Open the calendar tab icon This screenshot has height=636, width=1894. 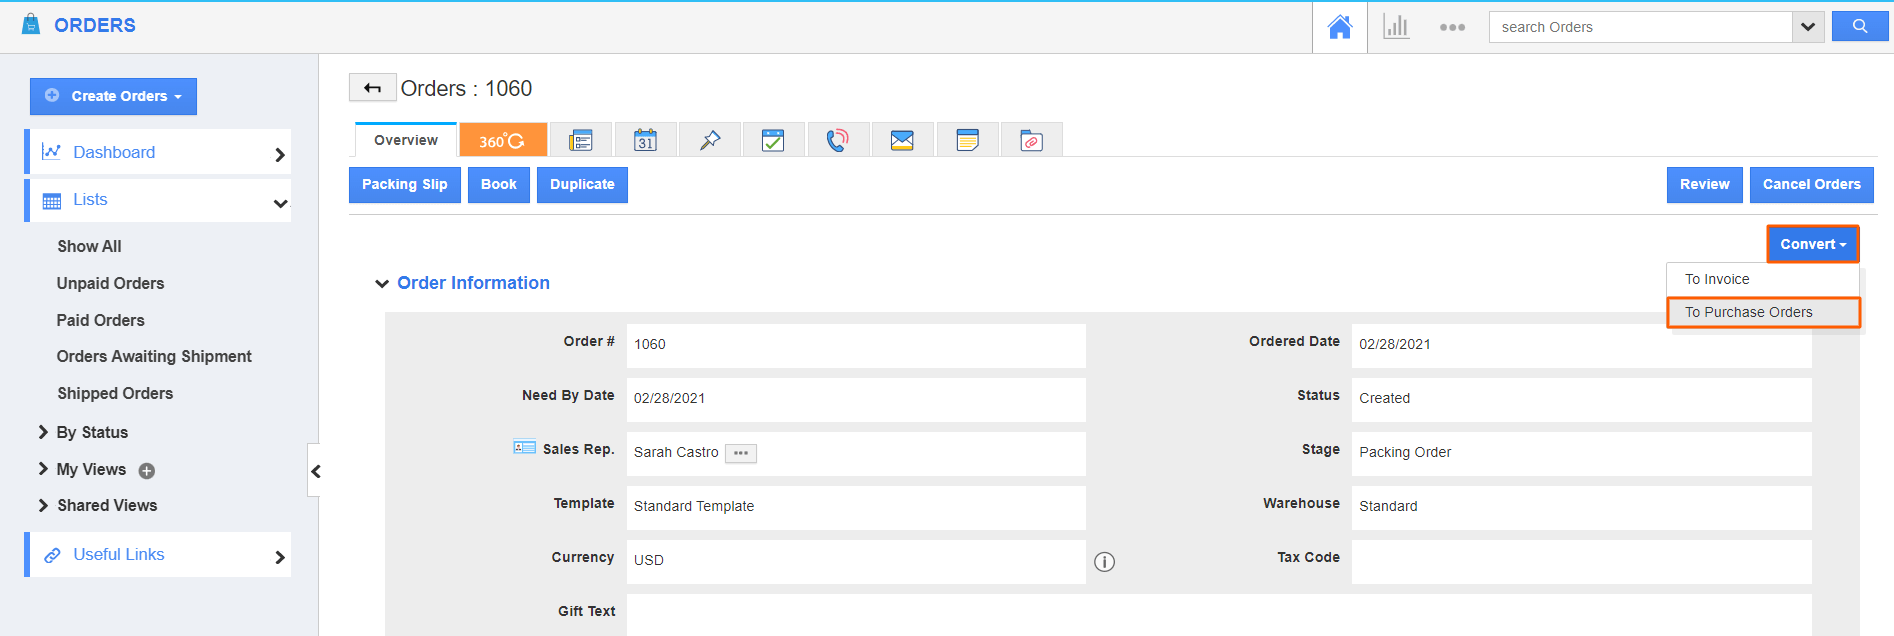point(645,140)
